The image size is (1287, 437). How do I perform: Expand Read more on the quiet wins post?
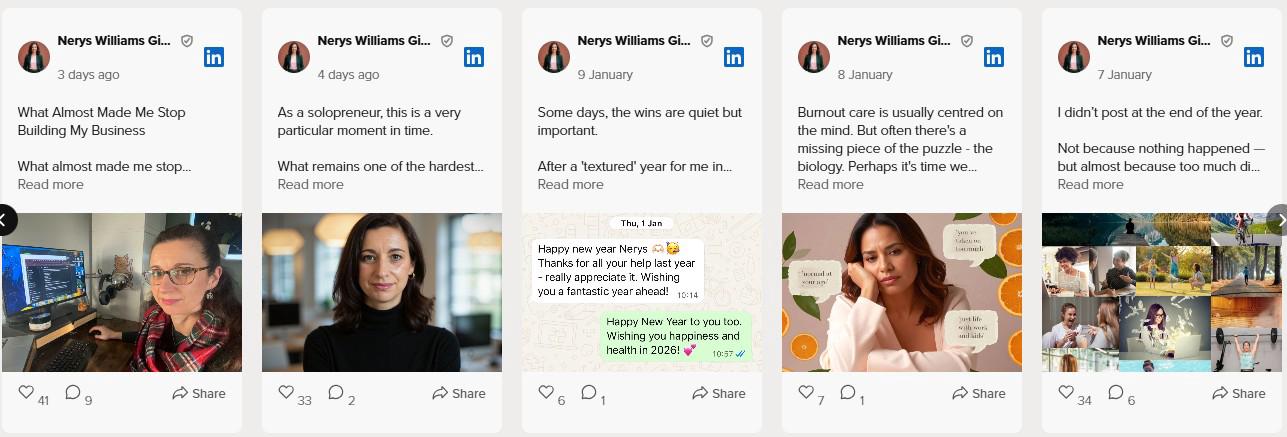570,184
